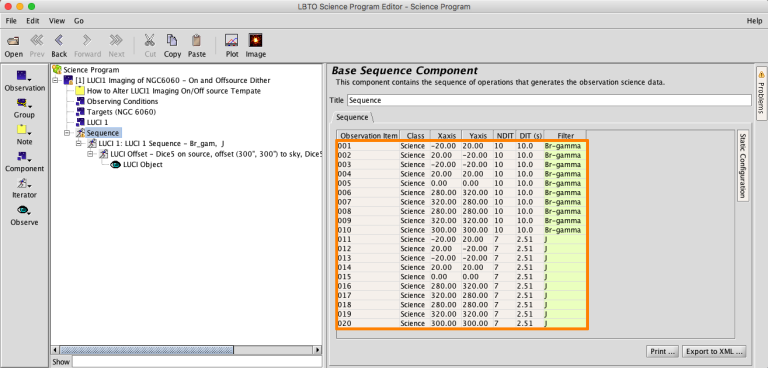Select row 010 in the sequence table
Screen dimensions: 768x368
(x=461, y=230)
